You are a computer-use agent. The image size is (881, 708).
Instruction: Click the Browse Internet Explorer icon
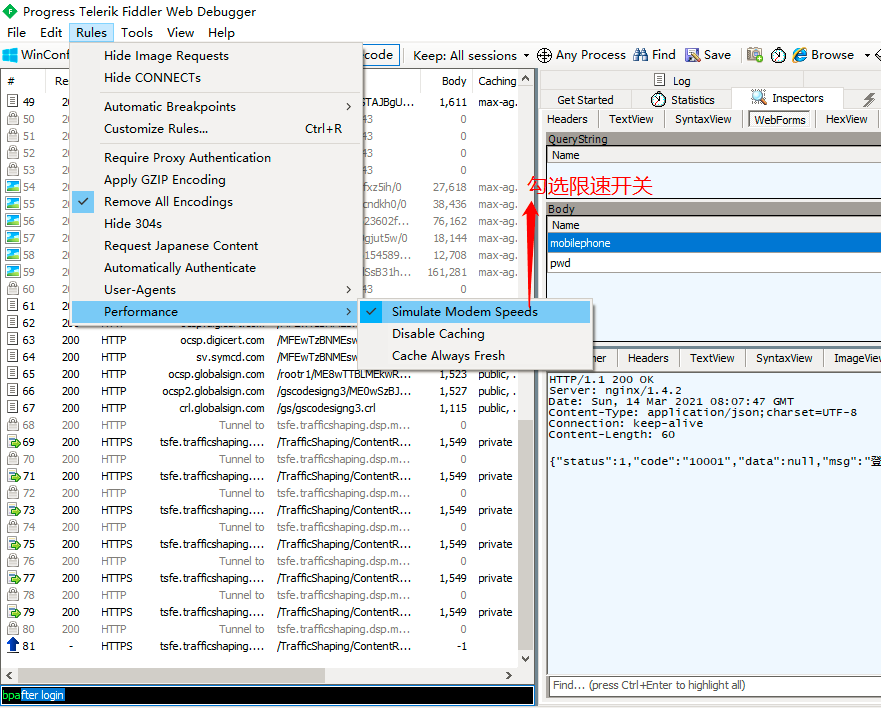[x=800, y=55]
